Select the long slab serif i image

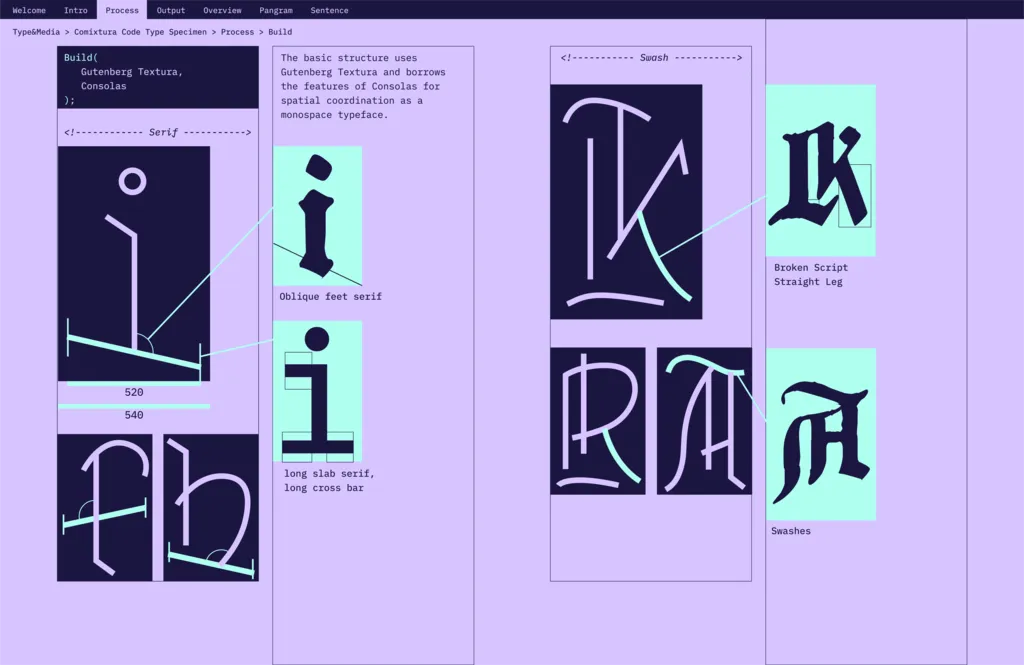317,390
